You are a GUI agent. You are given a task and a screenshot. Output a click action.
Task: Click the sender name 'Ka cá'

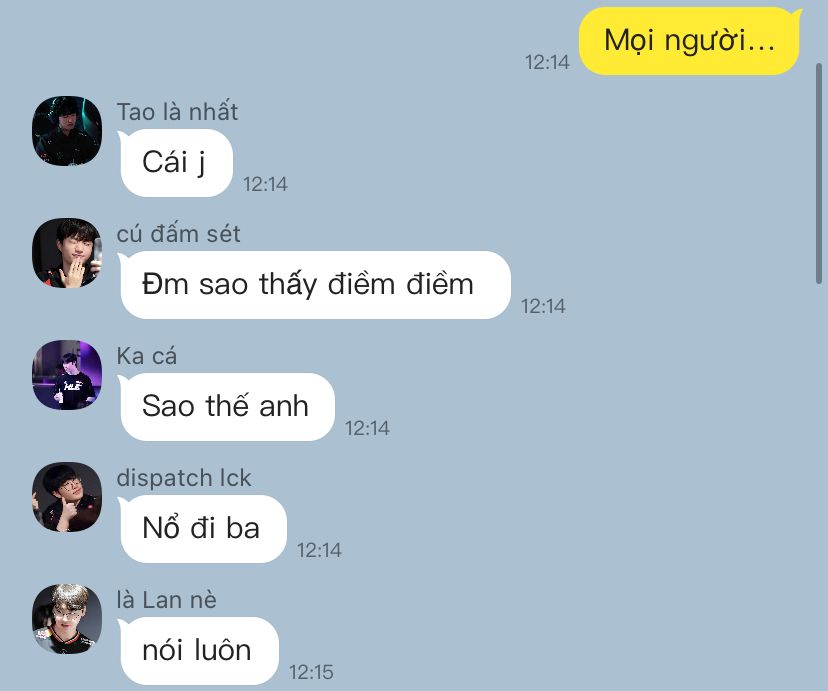(147, 356)
